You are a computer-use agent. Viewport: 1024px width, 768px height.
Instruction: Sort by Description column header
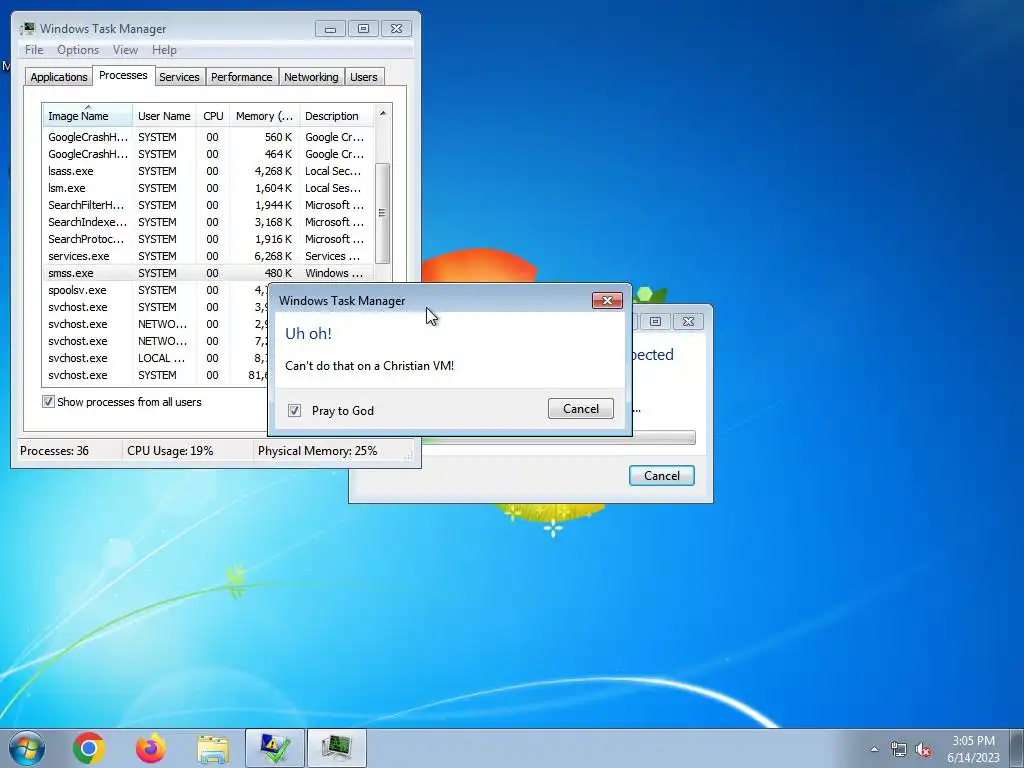[336, 116]
